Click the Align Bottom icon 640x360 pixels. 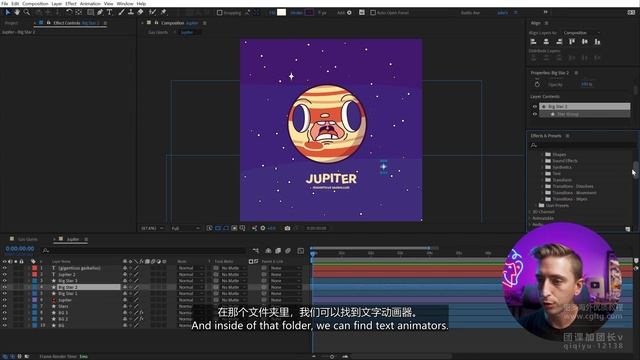[x=597, y=42]
